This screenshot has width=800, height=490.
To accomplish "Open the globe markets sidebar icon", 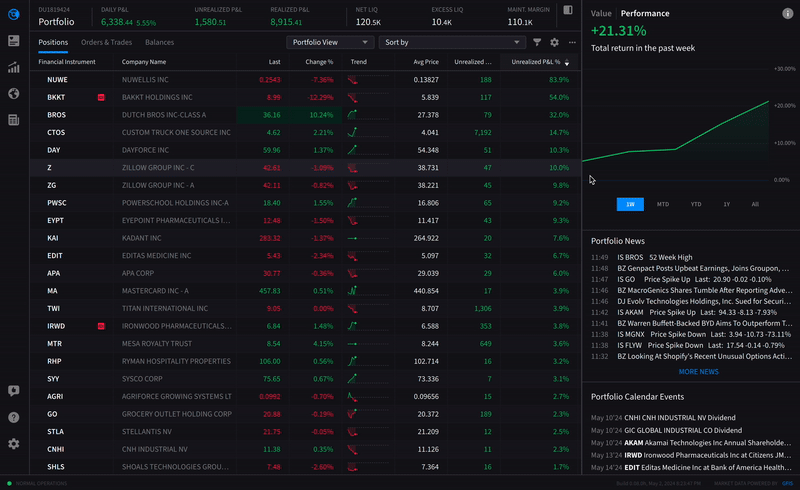I will (x=14, y=93).
